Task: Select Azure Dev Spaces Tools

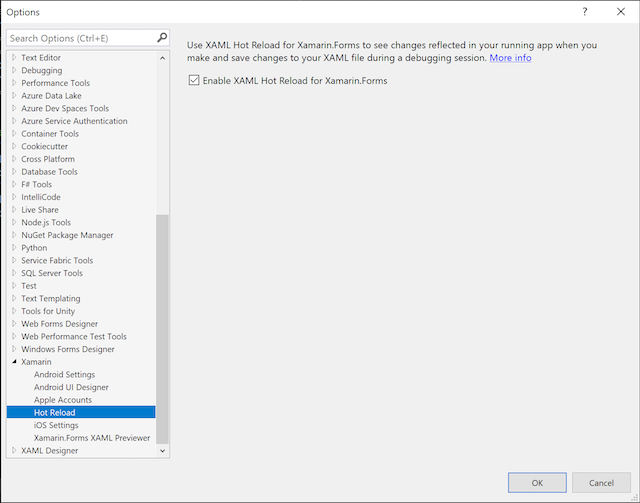Action: 65,108
